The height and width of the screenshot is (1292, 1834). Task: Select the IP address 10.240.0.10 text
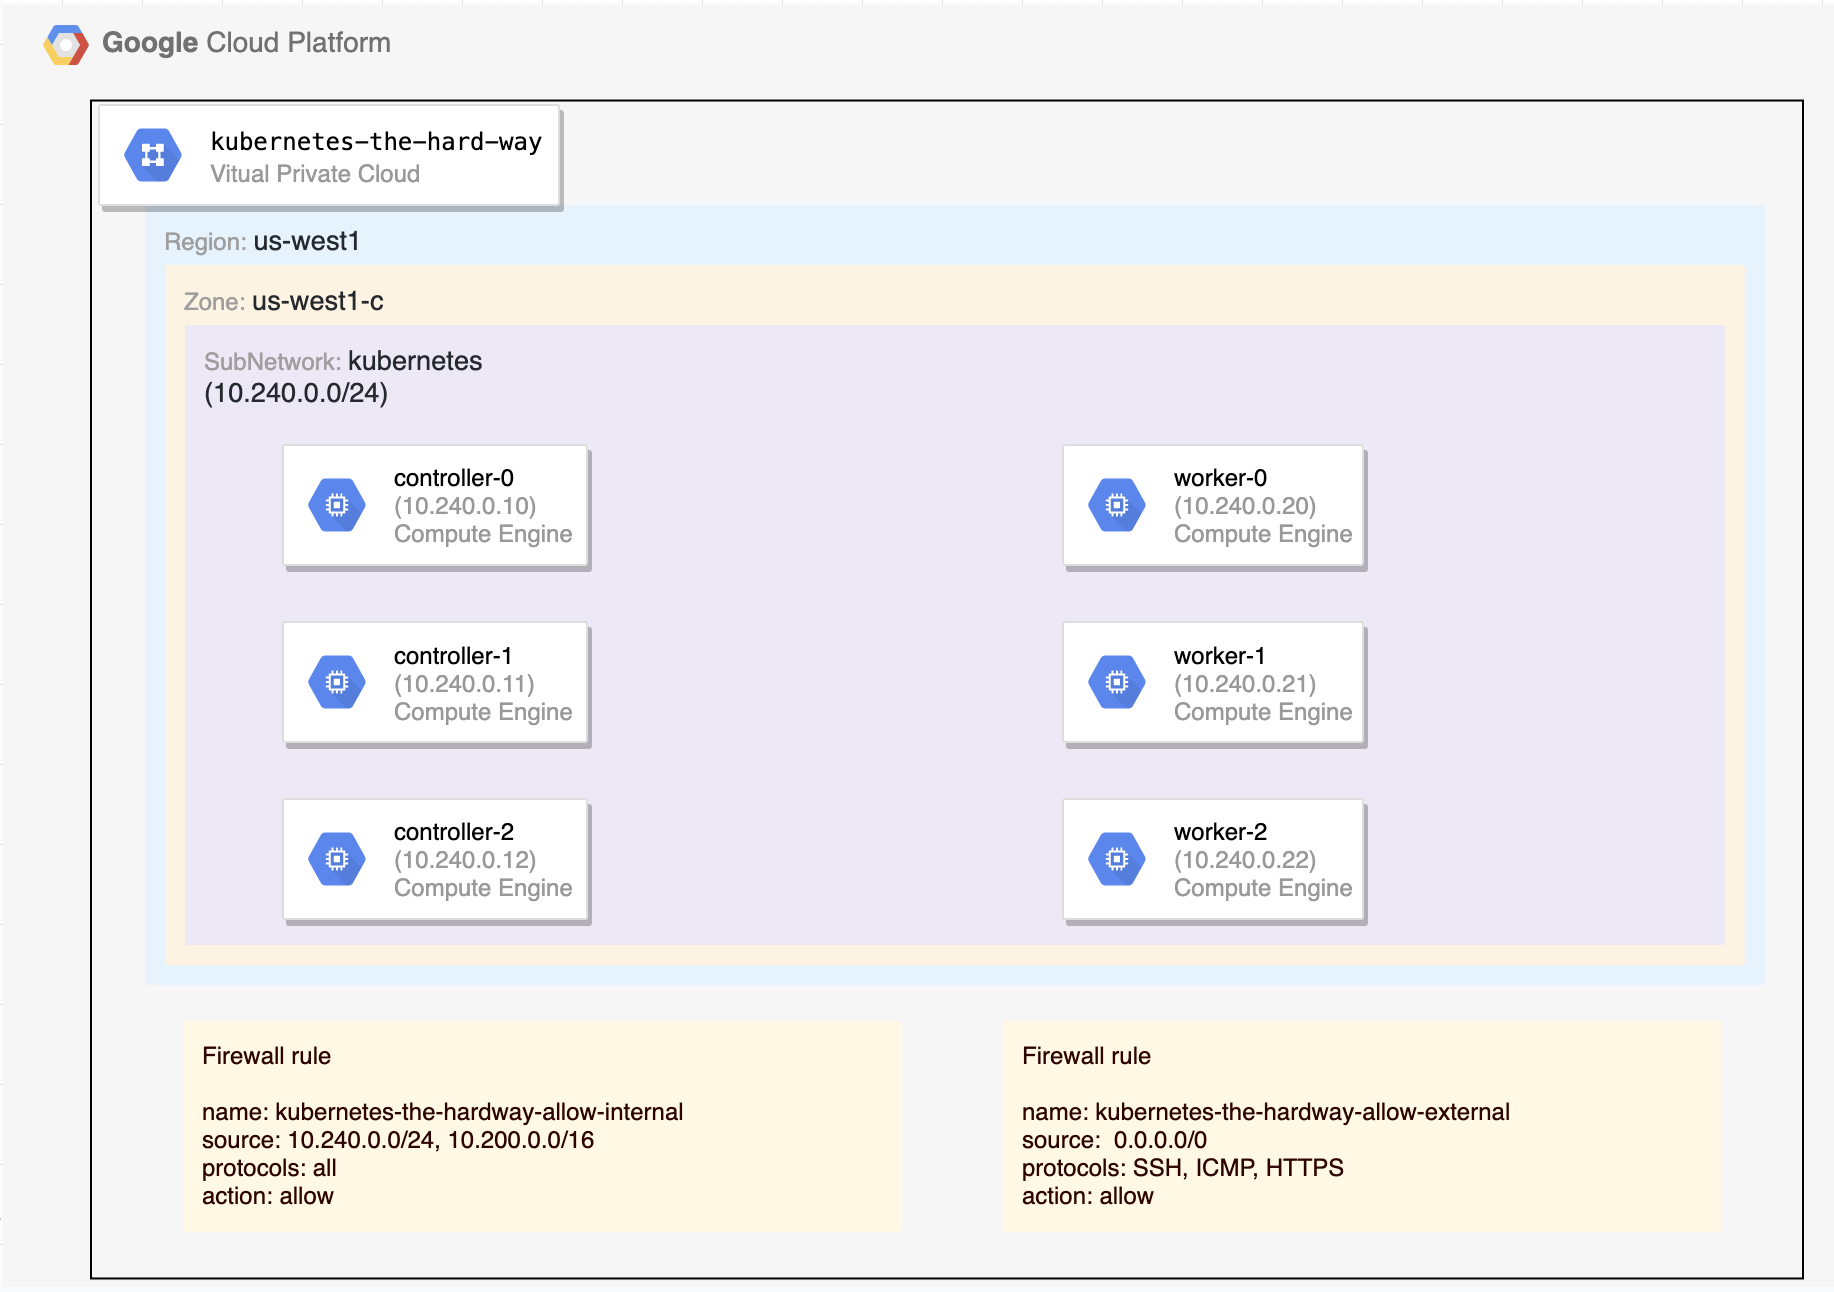466,505
